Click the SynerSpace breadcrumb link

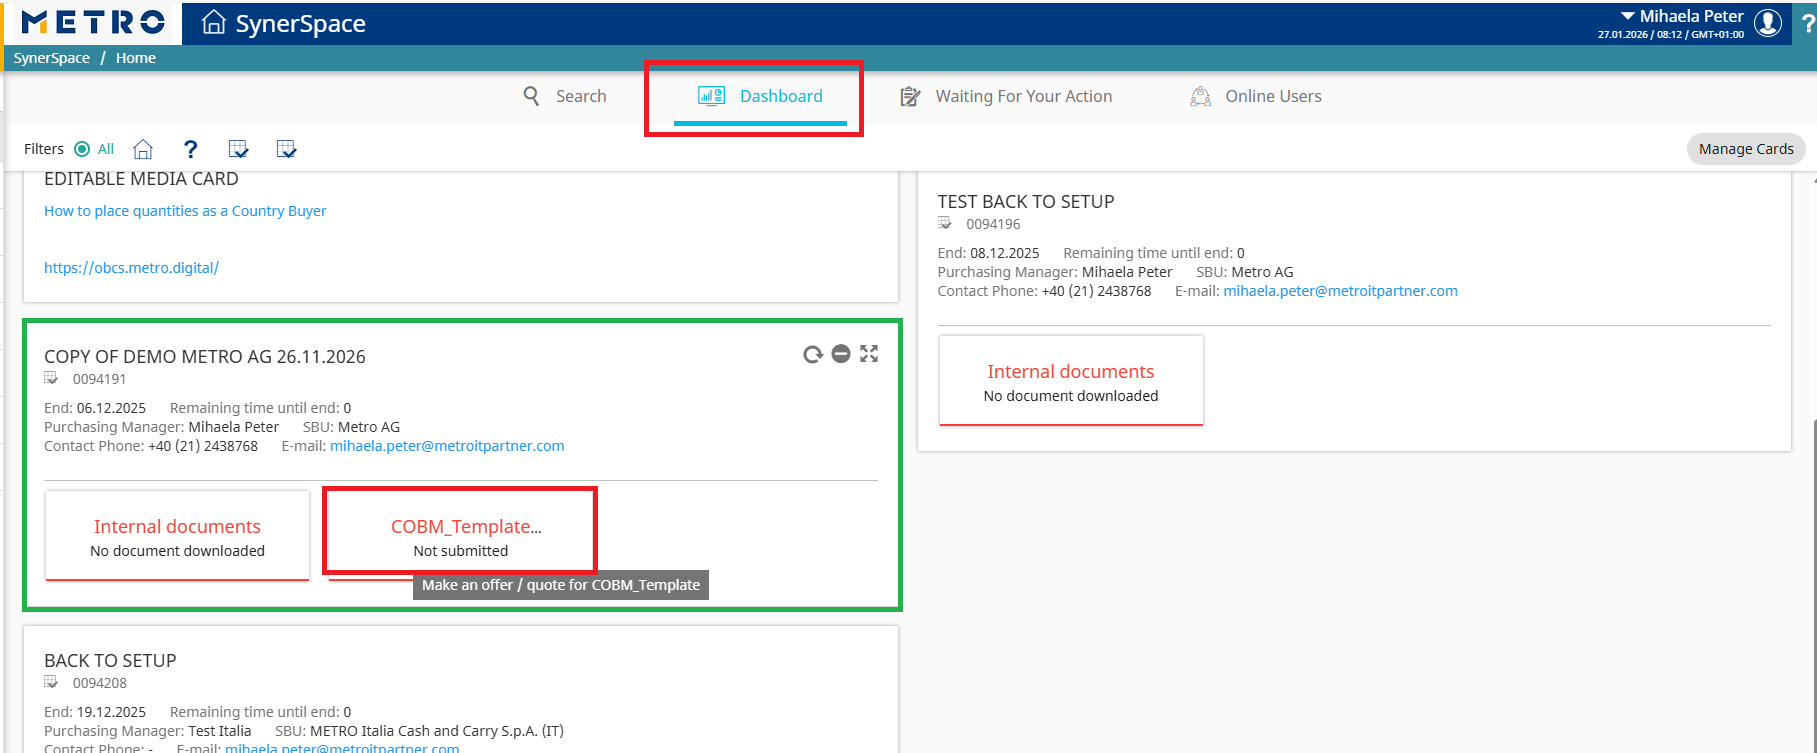pyautogui.click(x=52, y=58)
